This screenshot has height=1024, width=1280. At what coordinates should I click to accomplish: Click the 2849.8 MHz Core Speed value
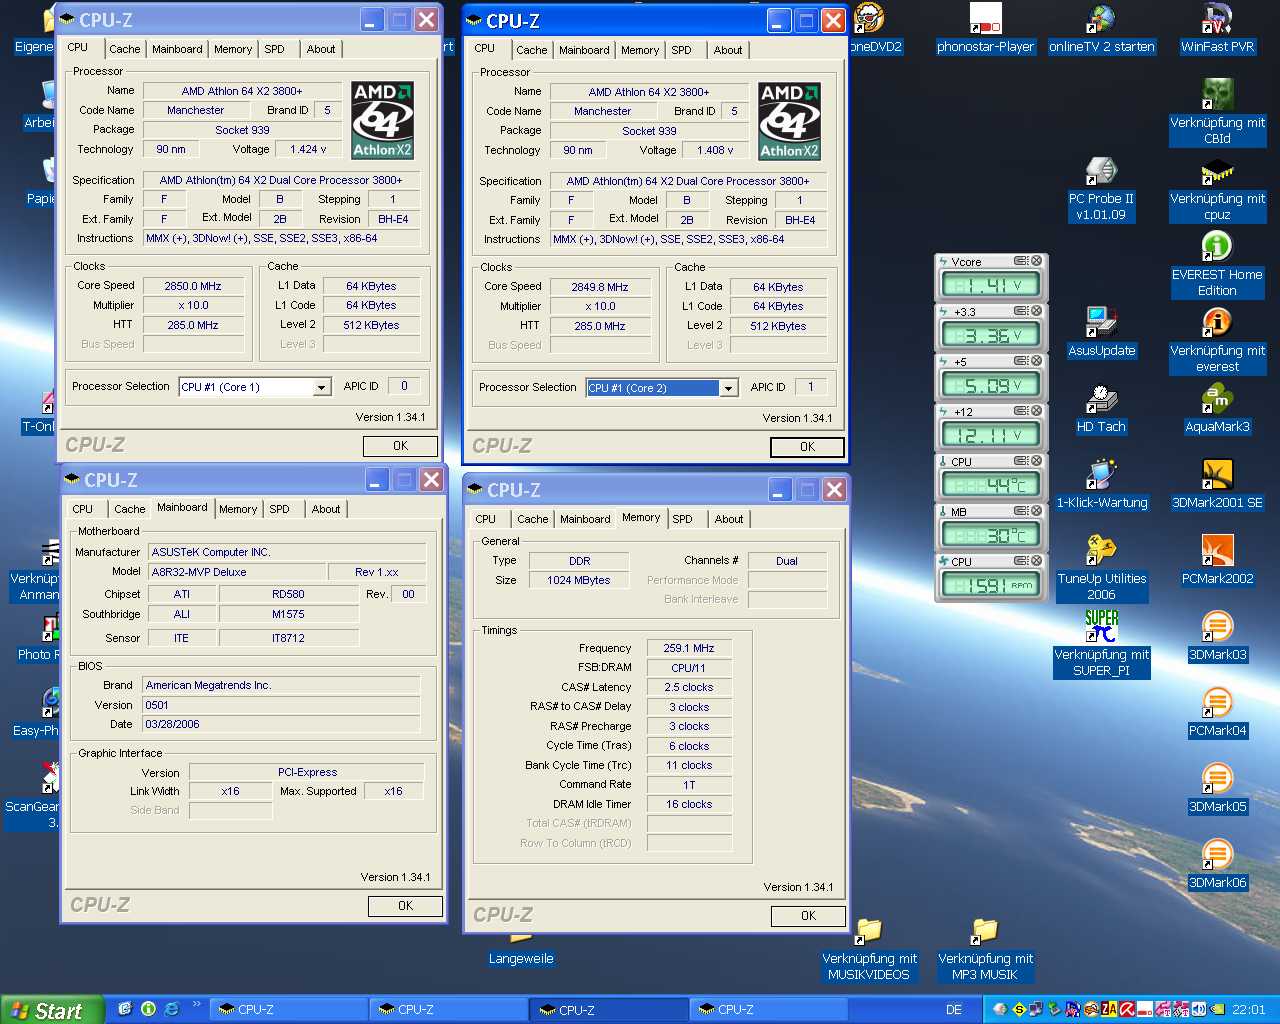click(x=600, y=287)
